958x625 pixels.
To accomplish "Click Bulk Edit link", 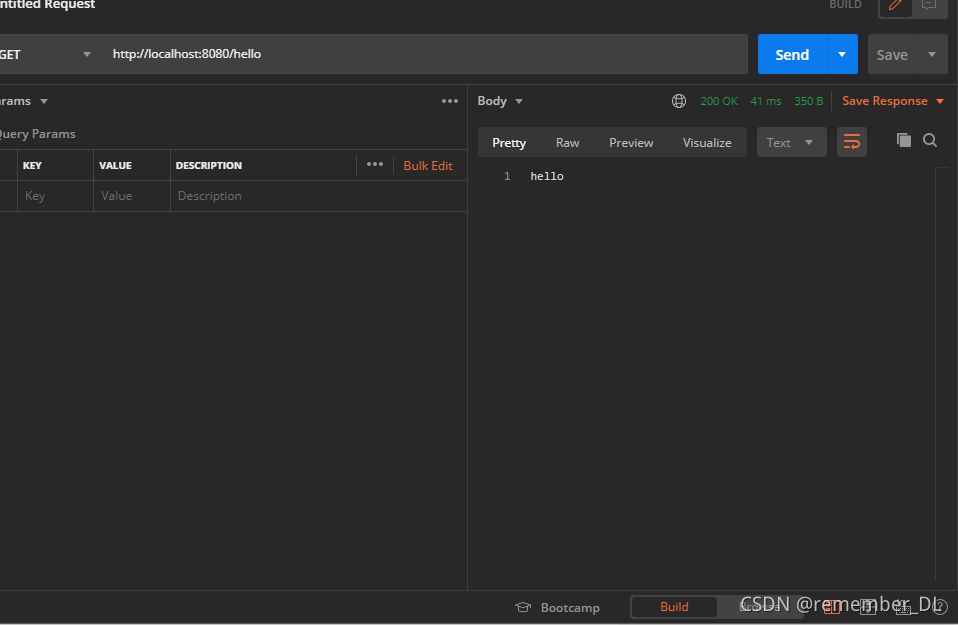I will click(x=428, y=166).
